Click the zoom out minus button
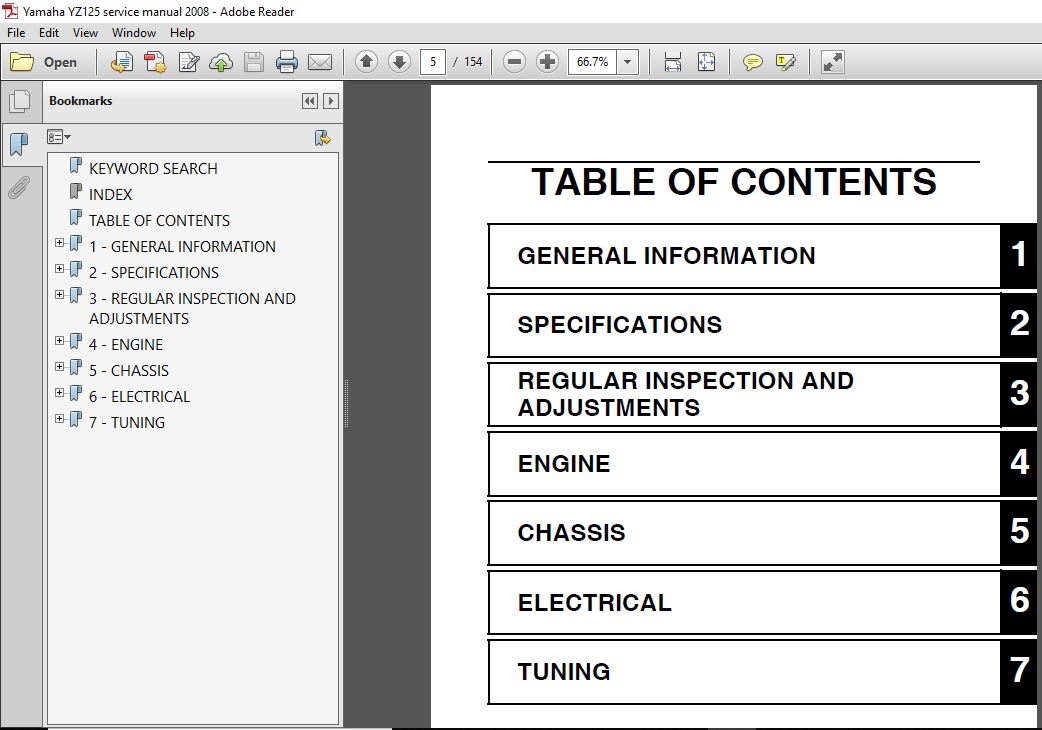 pyautogui.click(x=514, y=62)
